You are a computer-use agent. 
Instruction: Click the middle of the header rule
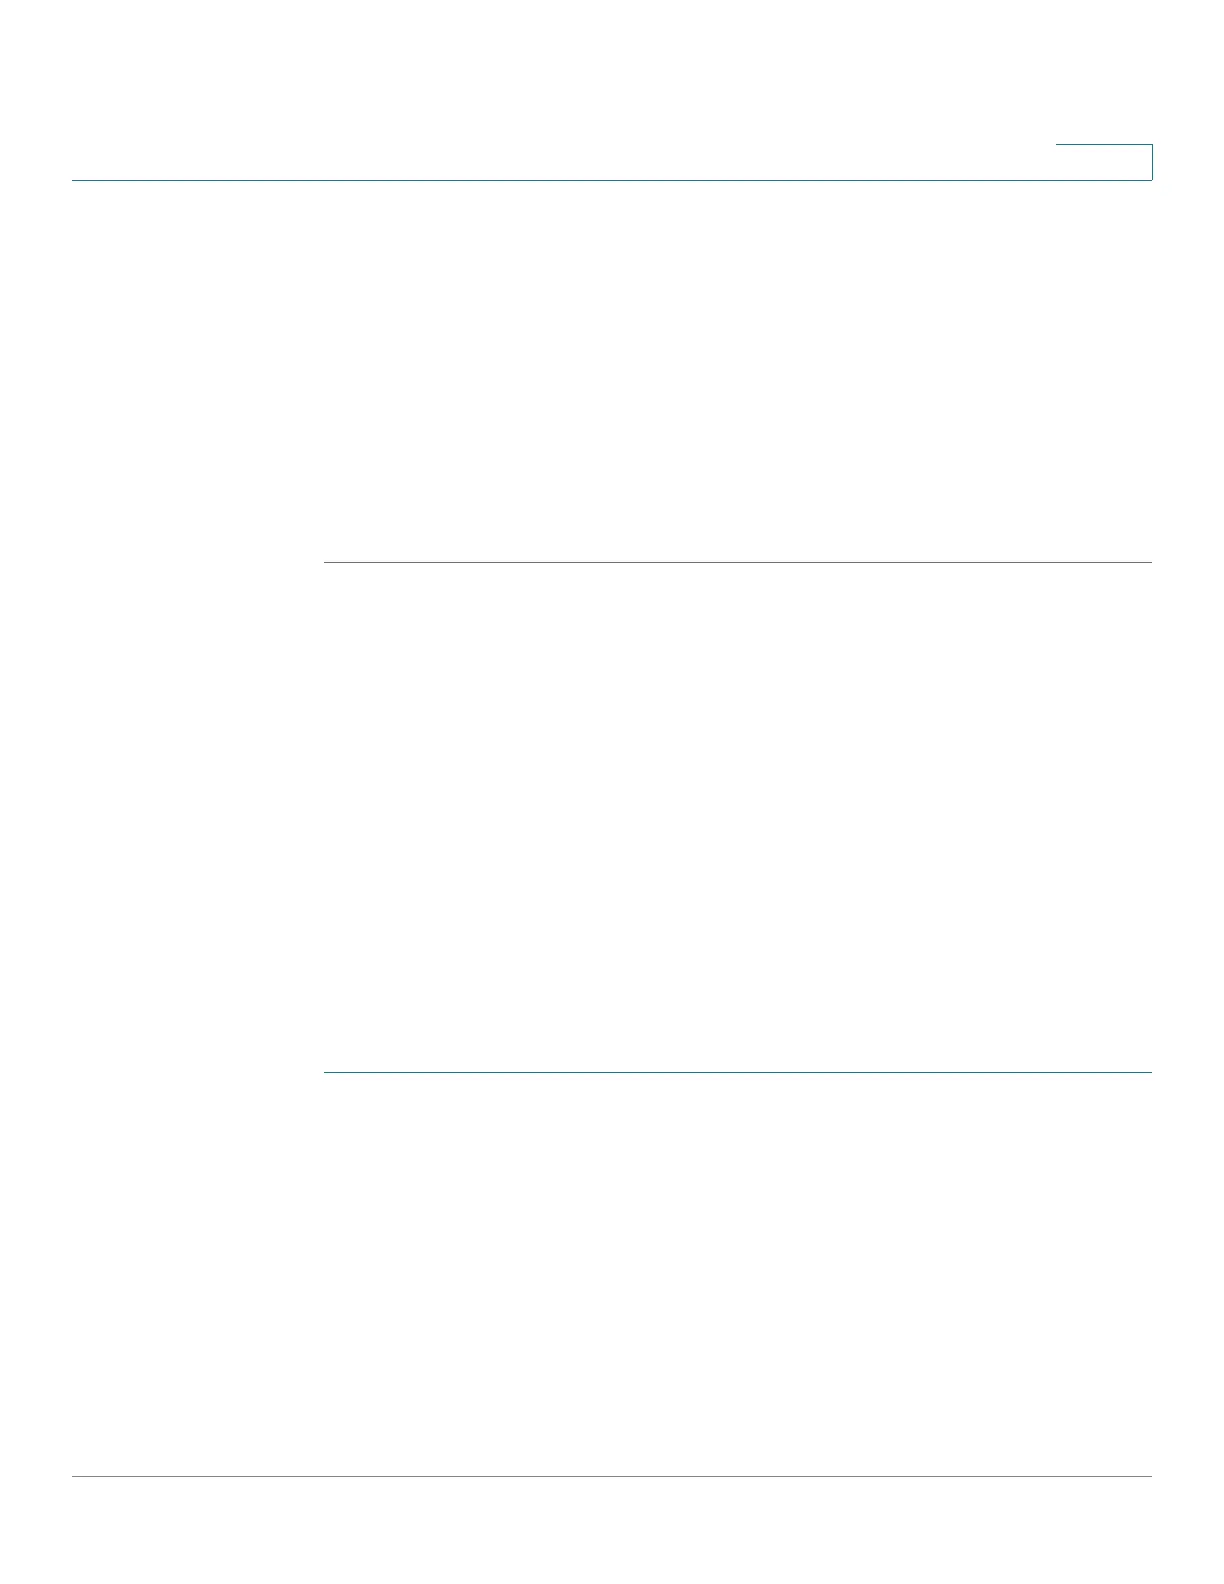click(612, 180)
